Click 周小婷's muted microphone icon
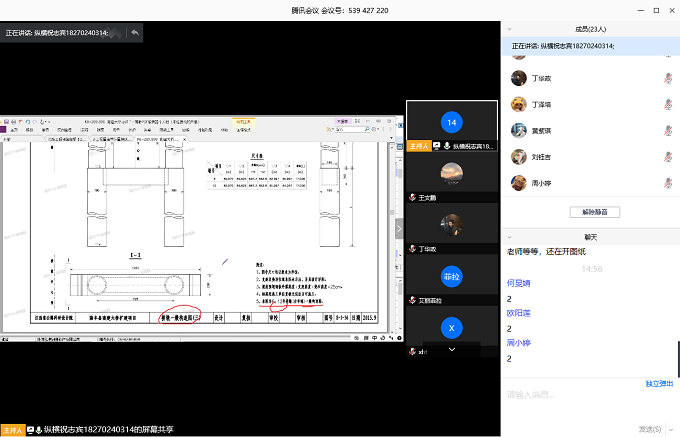680x437 pixels. (667, 183)
